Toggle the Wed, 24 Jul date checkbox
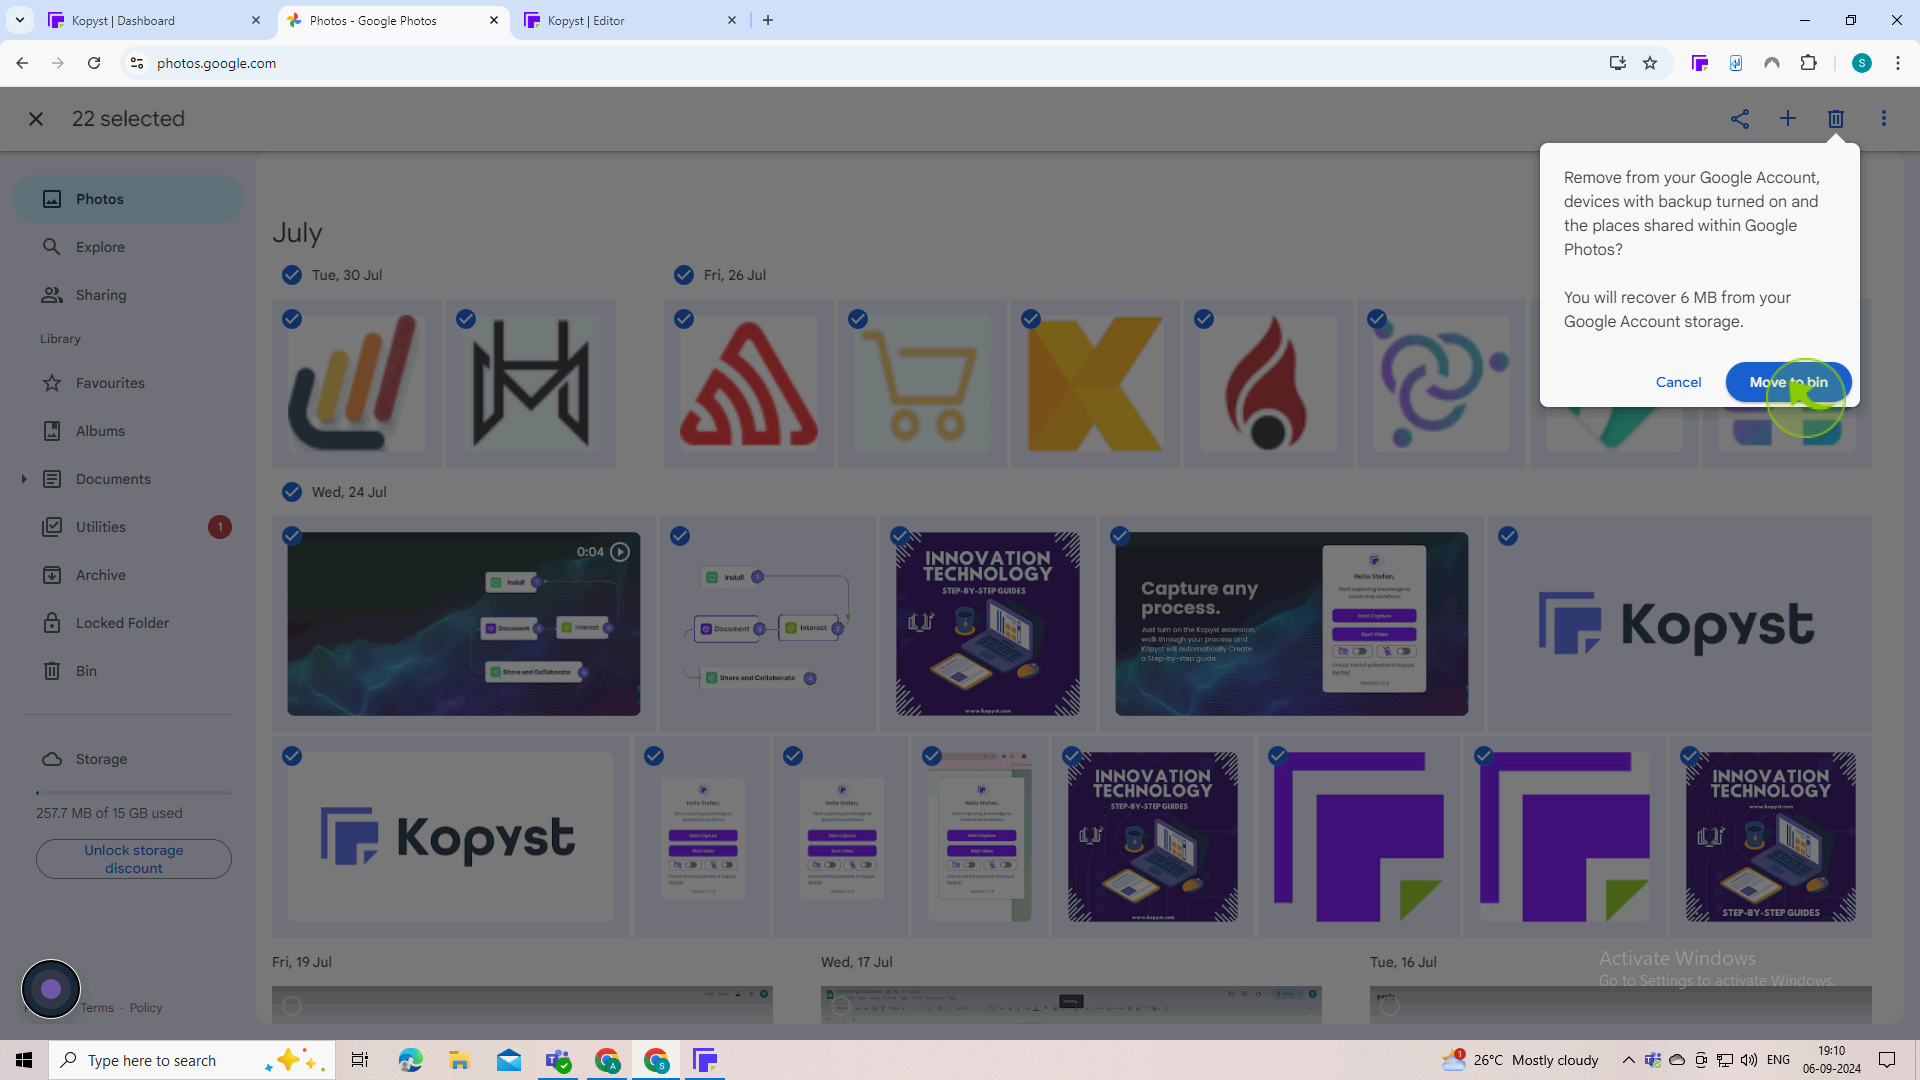 click(291, 492)
